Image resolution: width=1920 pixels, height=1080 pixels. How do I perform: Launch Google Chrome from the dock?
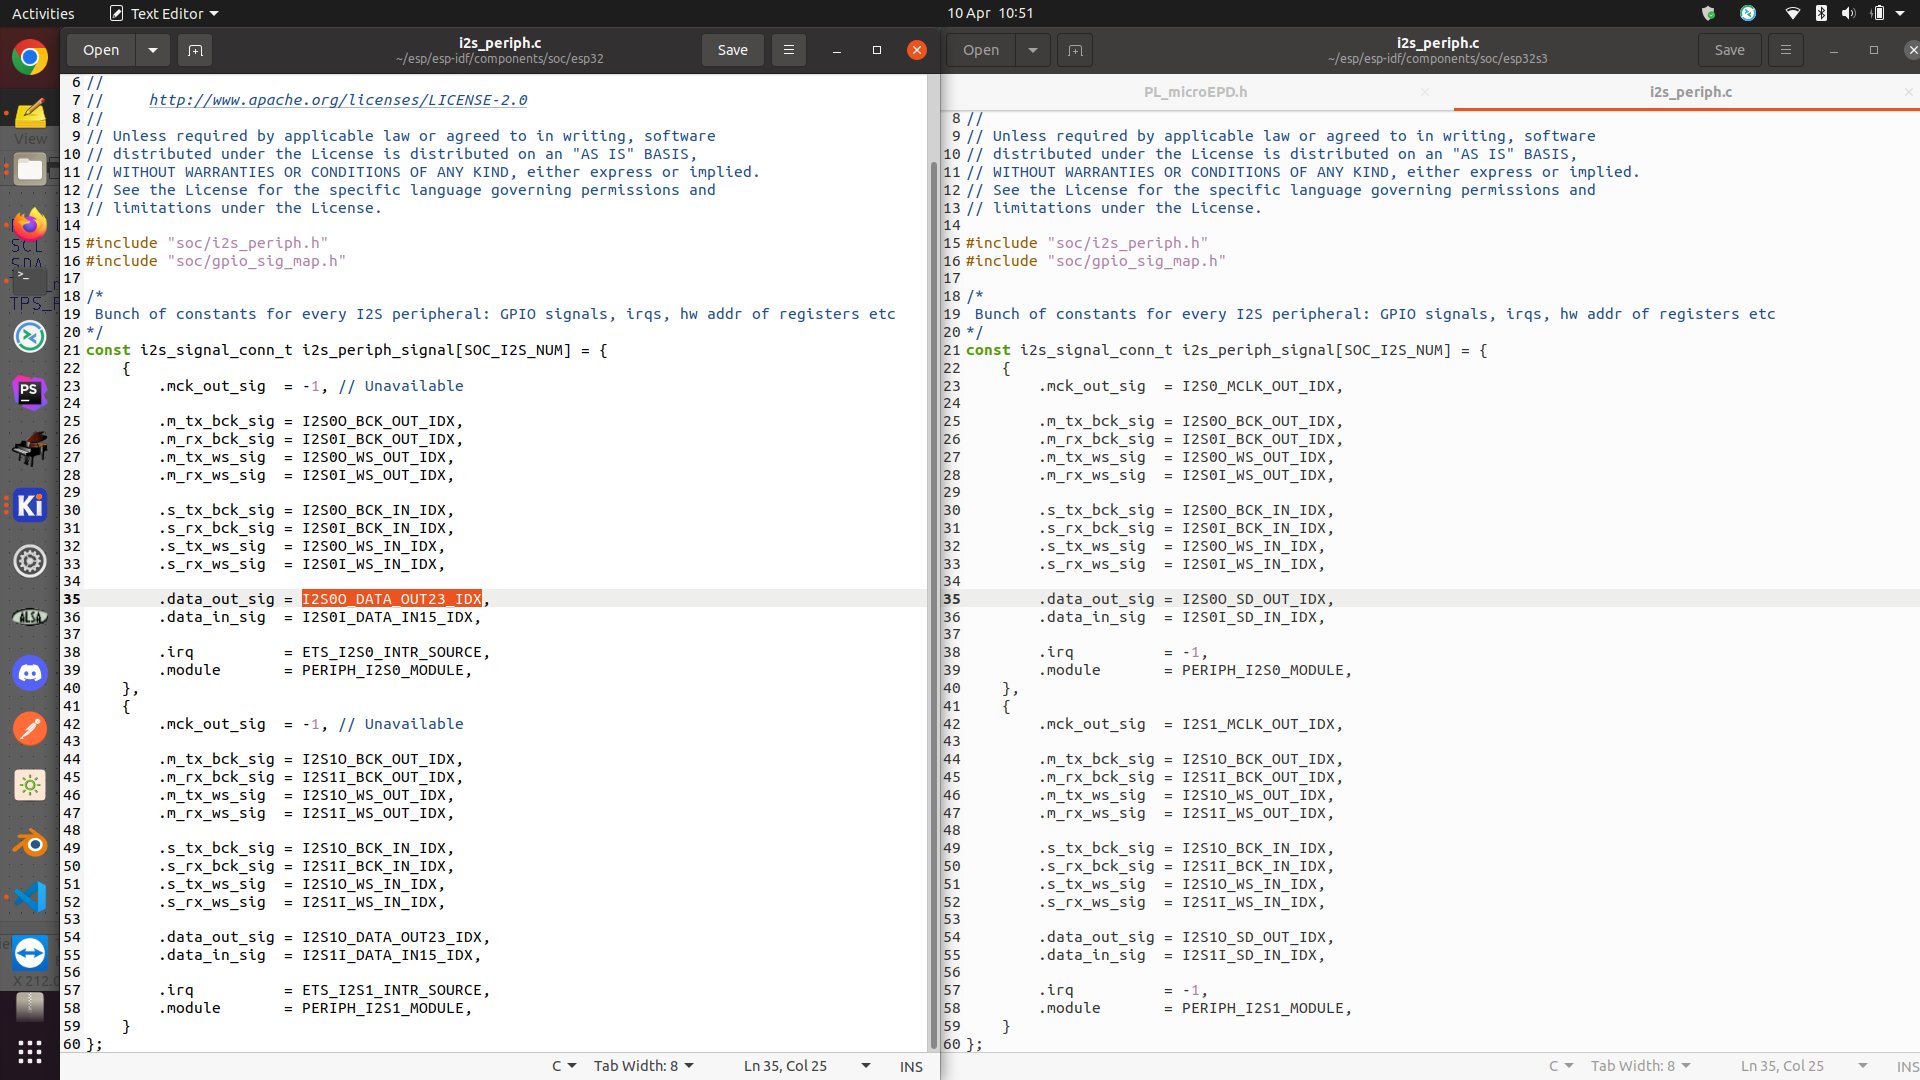[30, 58]
